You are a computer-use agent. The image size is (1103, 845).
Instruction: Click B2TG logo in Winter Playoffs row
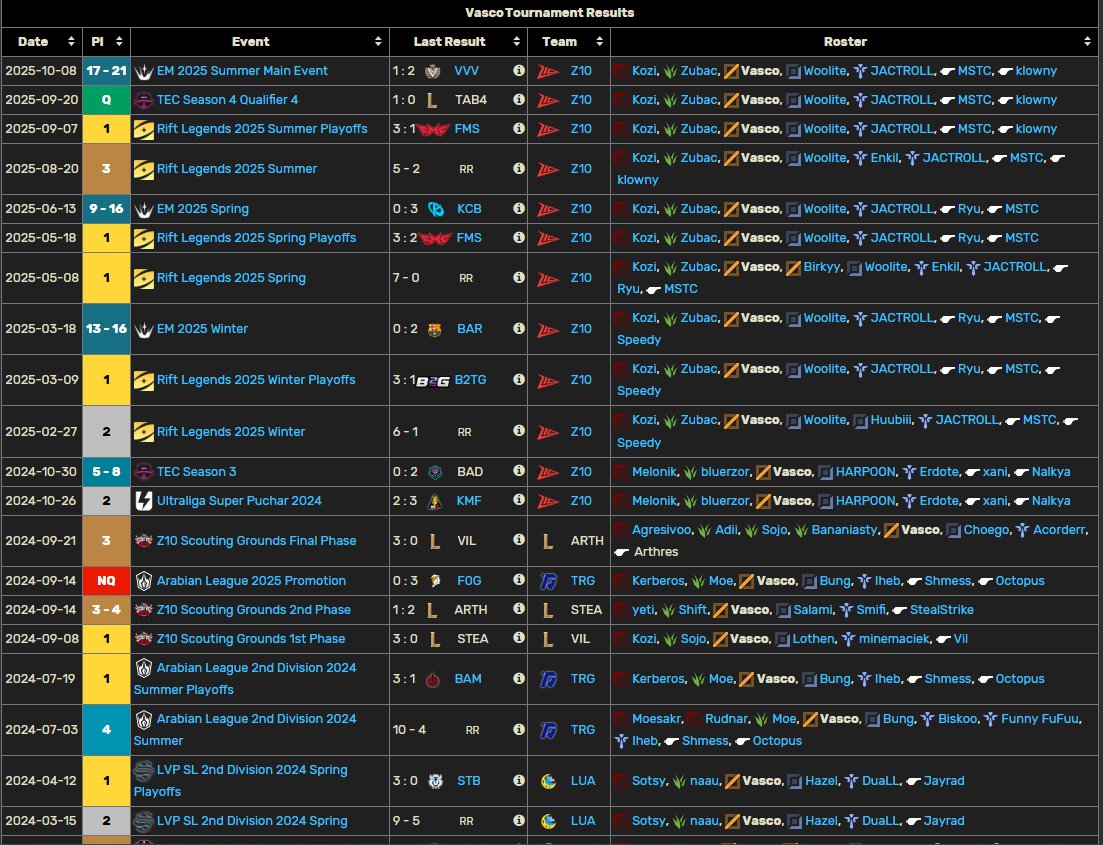point(433,381)
